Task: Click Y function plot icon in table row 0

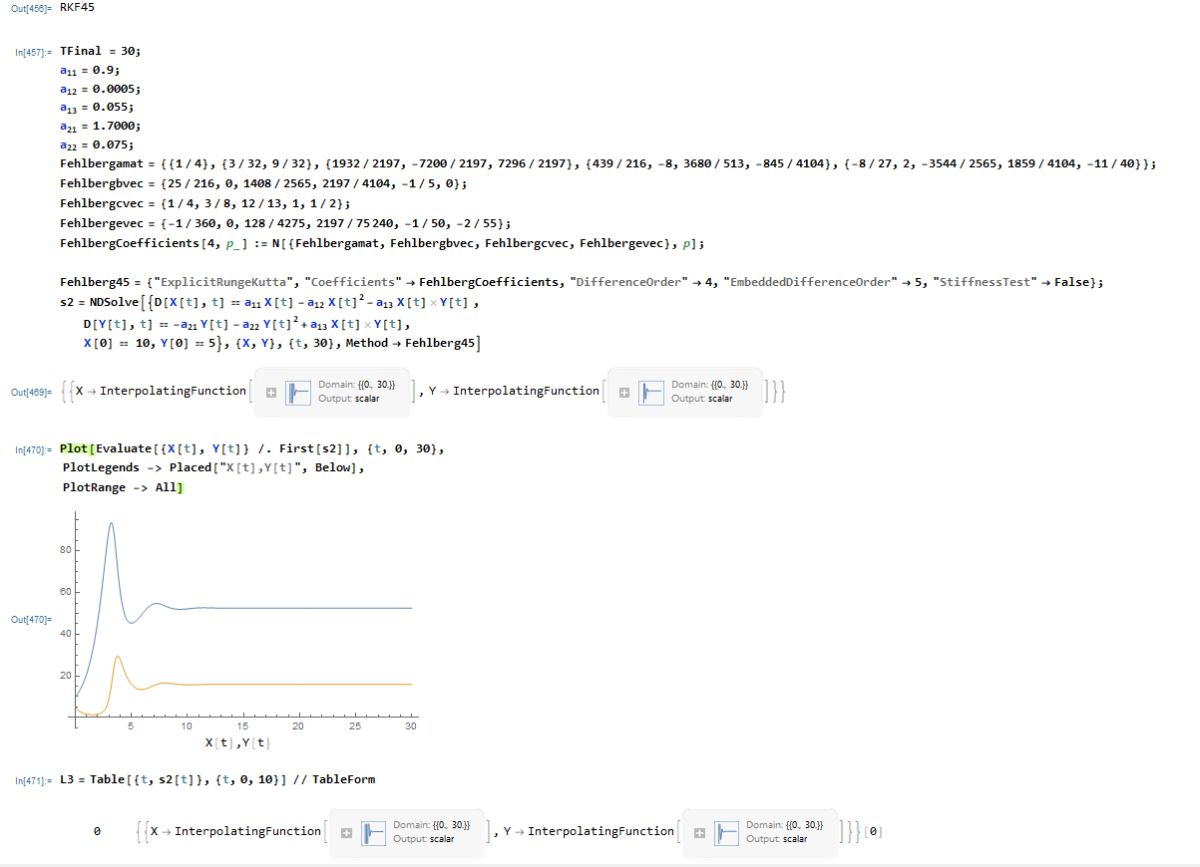Action: click(727, 832)
